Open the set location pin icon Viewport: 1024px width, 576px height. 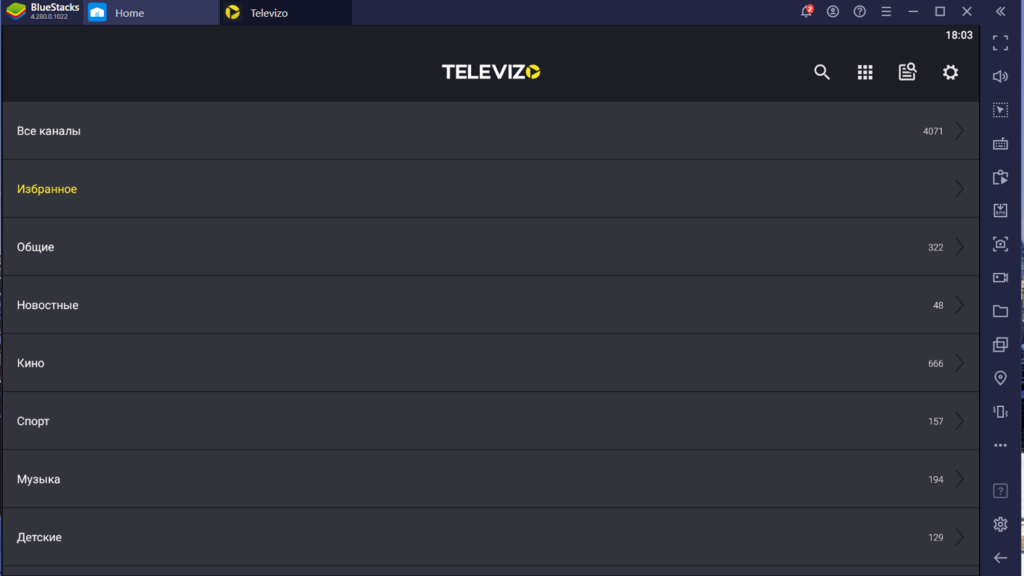[1000, 378]
